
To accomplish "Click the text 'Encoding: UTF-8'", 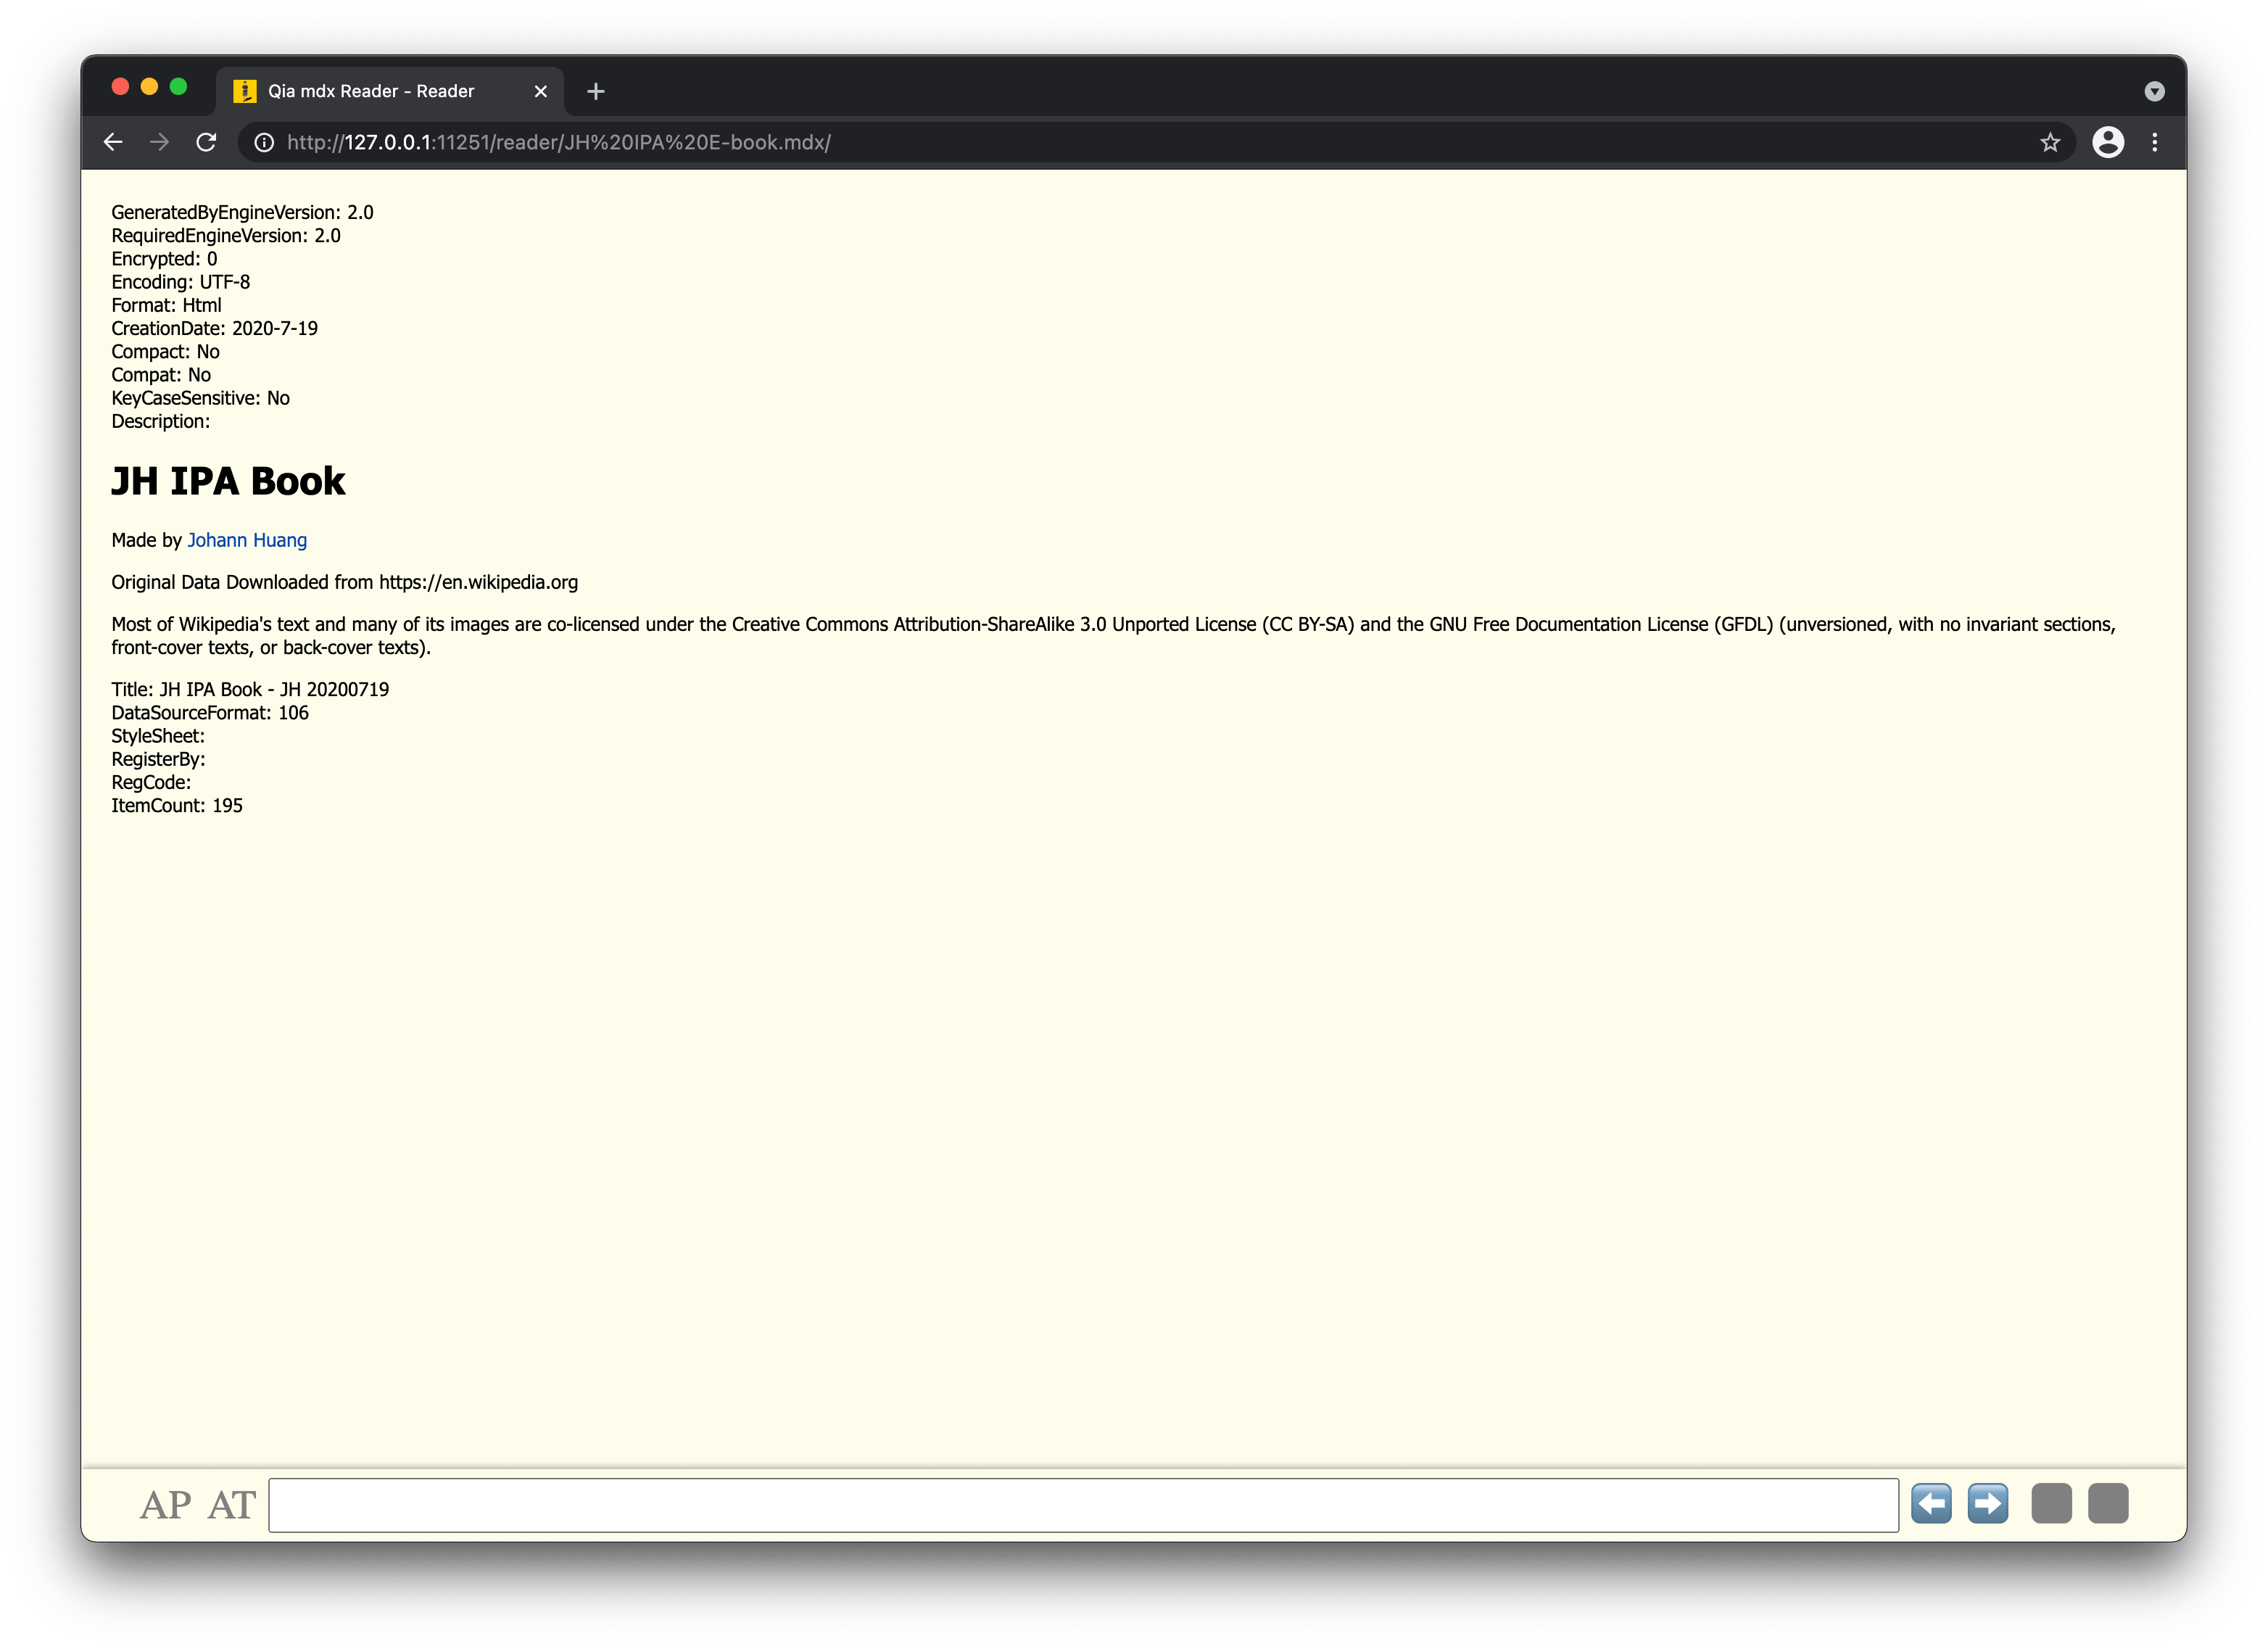I will coord(181,282).
